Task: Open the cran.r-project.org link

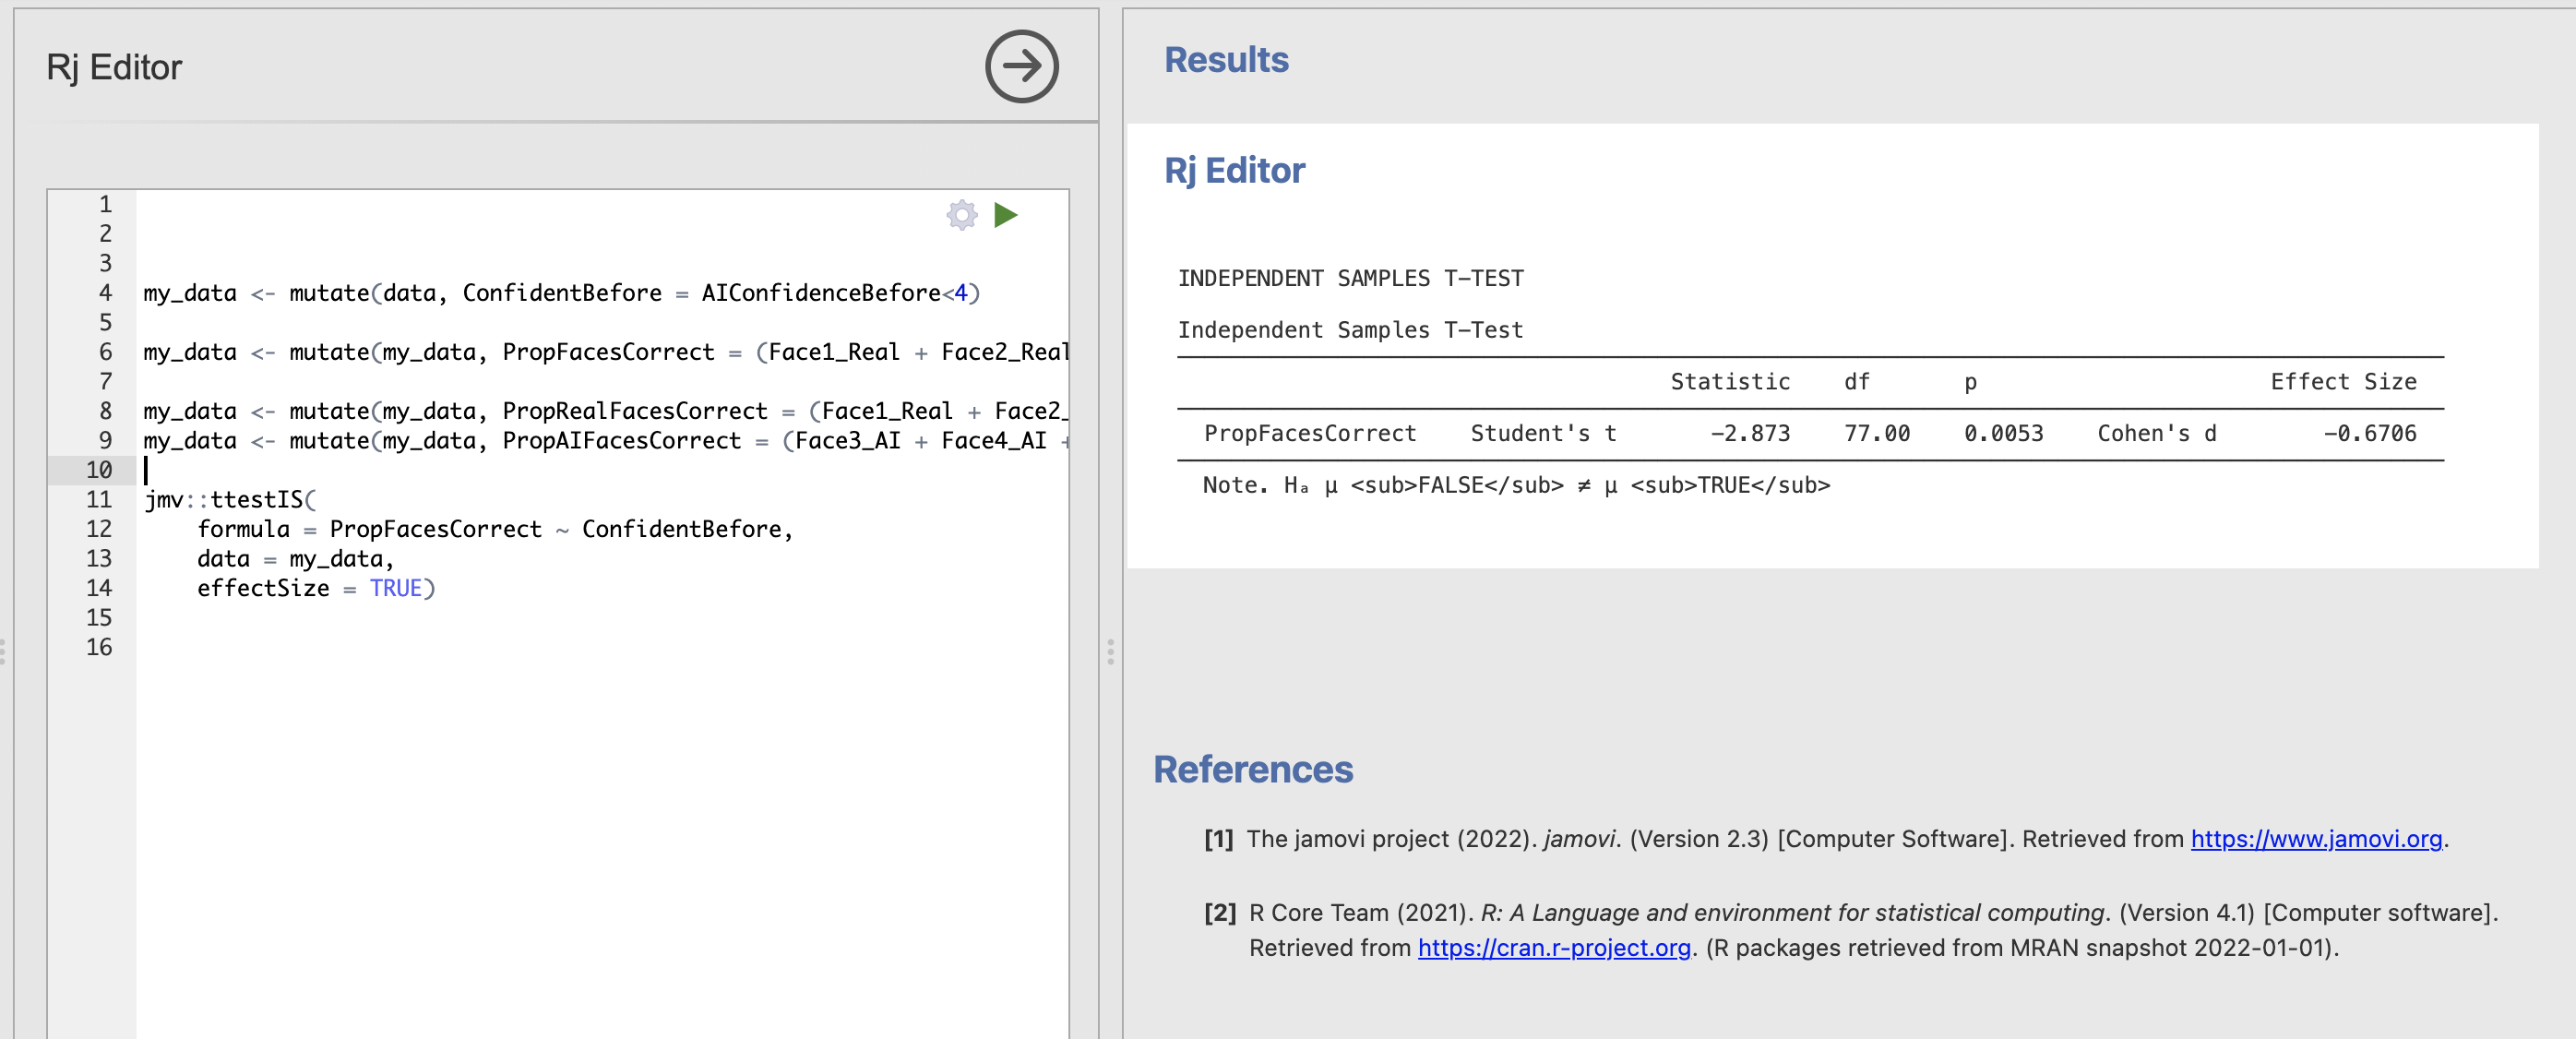Action: (x=1554, y=947)
